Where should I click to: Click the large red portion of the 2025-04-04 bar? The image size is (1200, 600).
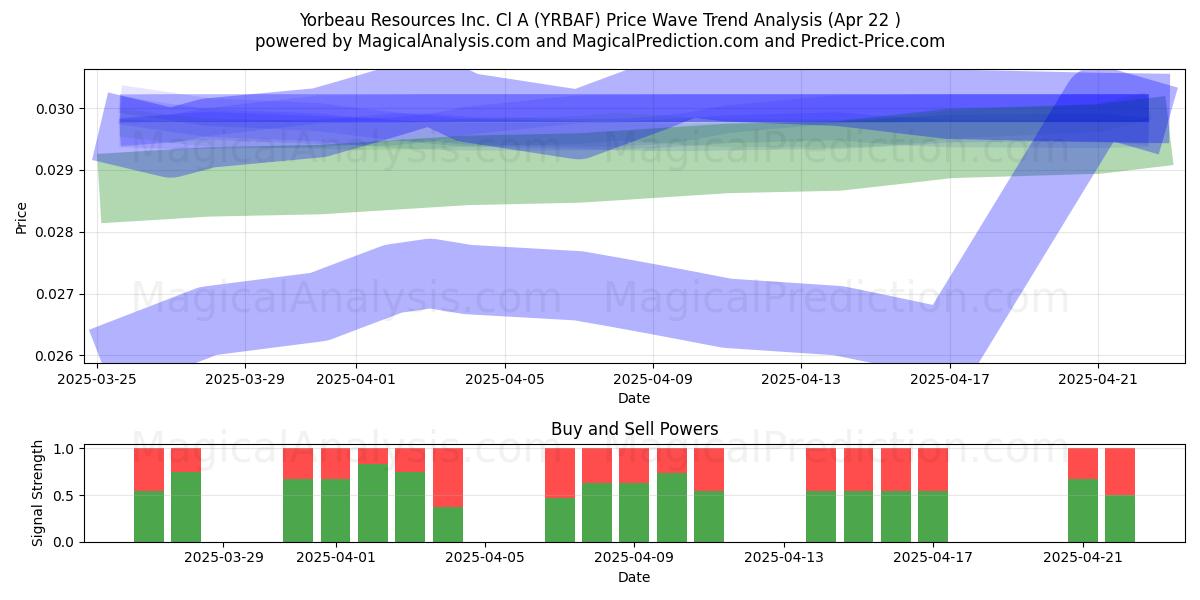(448, 478)
